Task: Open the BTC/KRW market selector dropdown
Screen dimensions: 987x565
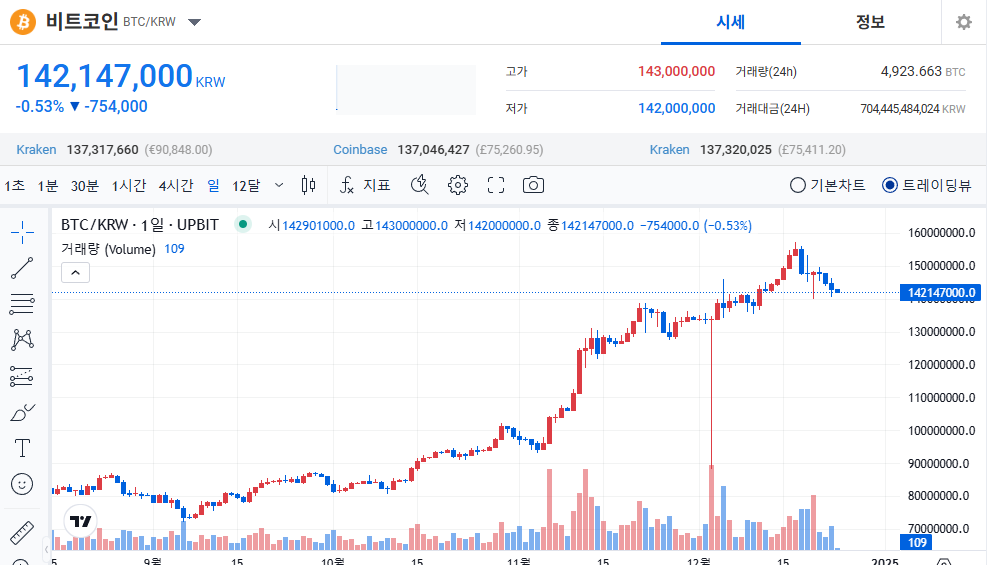Action: click(195, 22)
